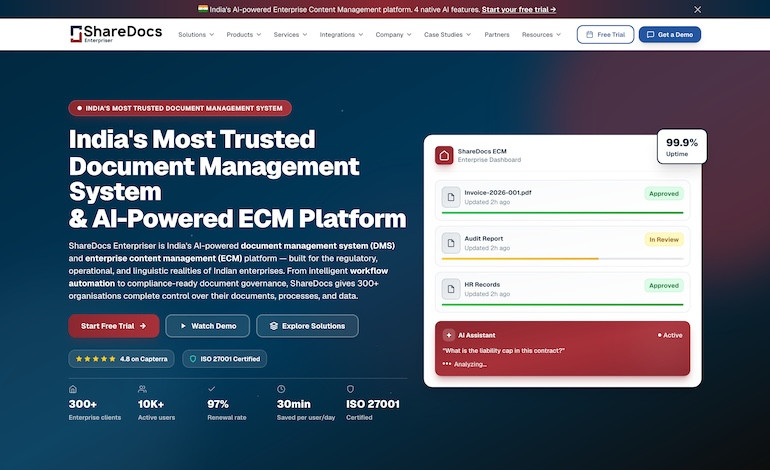
Task: Click the Explore Solutions button
Action: [307, 326]
